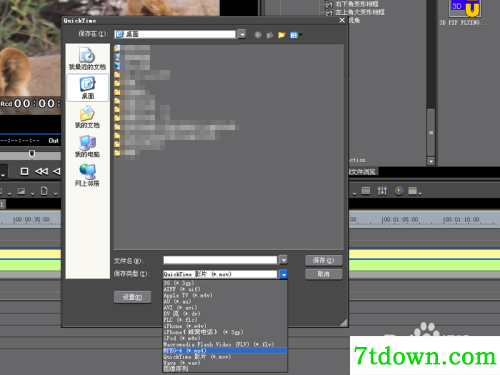Click the player position slider handle
Viewport: 500px width, 375px height.
32,154
